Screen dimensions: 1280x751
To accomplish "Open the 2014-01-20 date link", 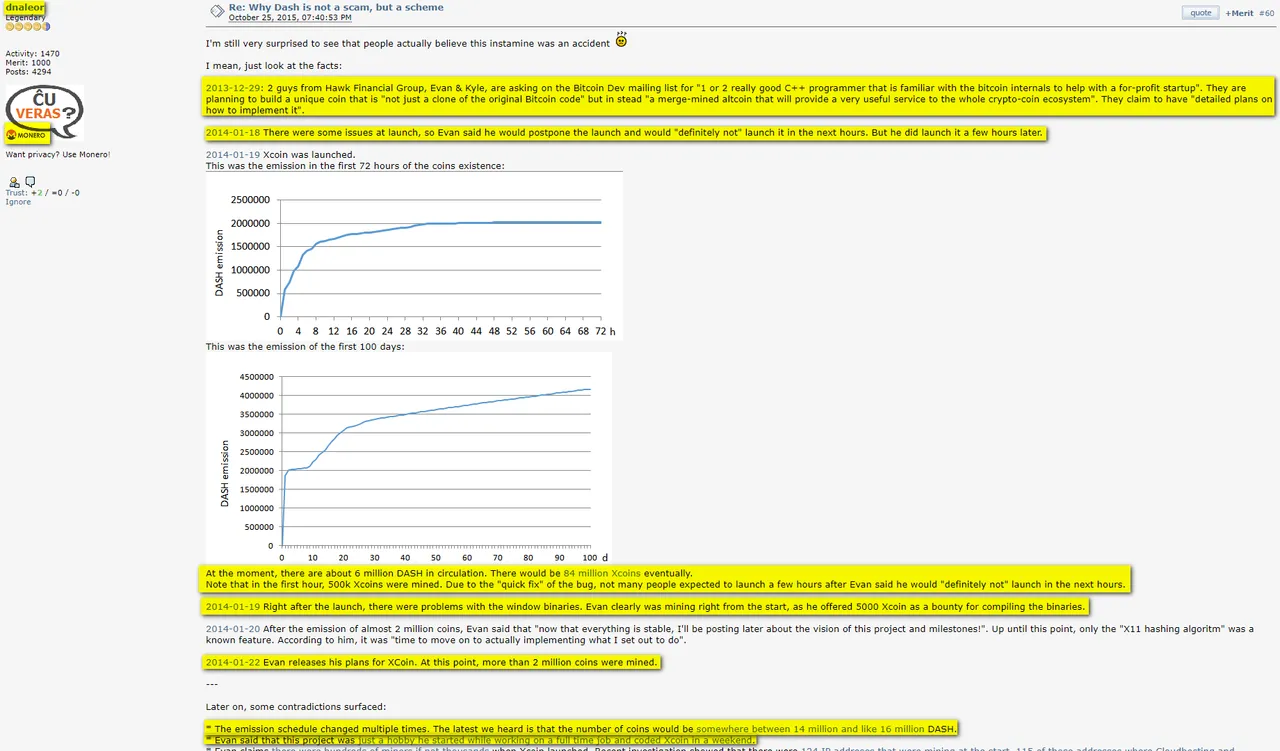I will [x=233, y=629].
